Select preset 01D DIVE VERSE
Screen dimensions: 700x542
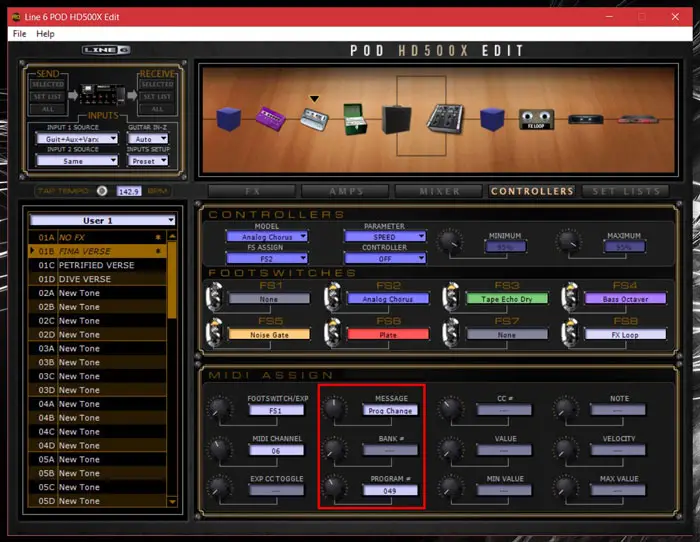click(97, 279)
